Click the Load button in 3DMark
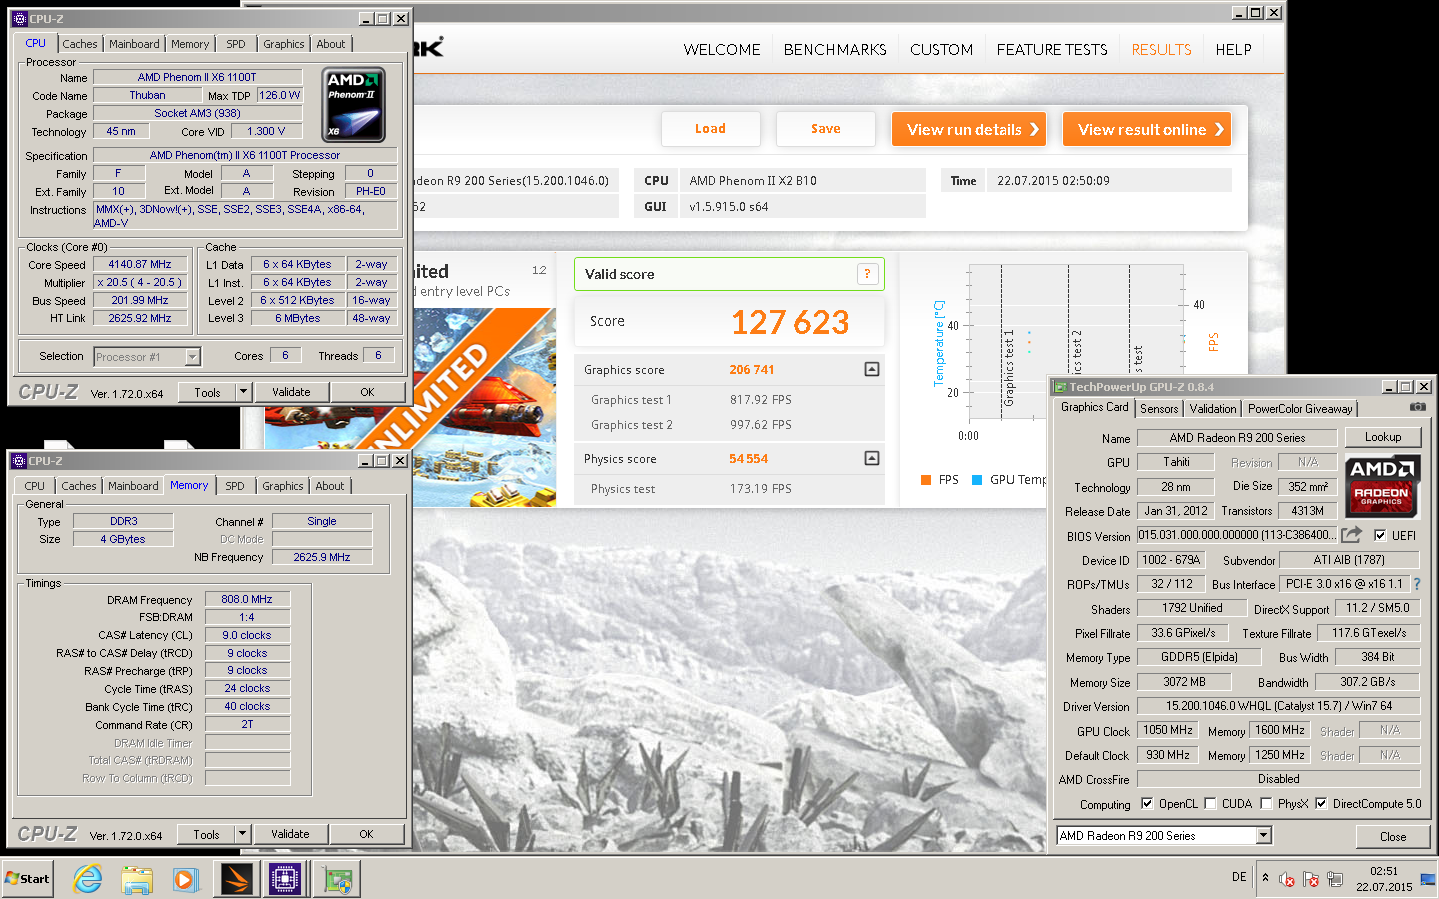1439x899 pixels. pos(711,129)
